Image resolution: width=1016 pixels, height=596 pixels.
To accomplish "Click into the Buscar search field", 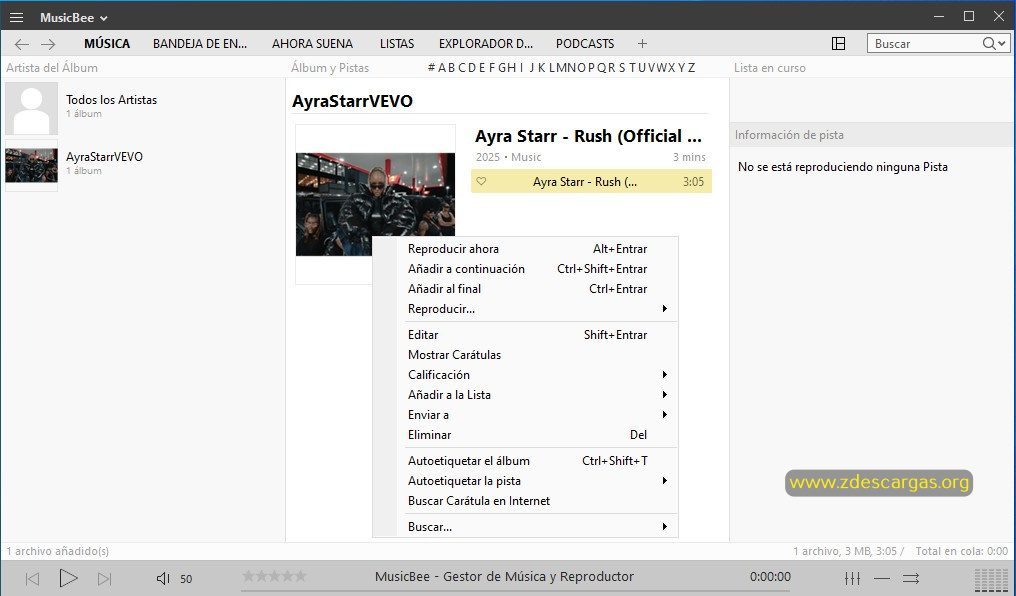I will pos(924,43).
